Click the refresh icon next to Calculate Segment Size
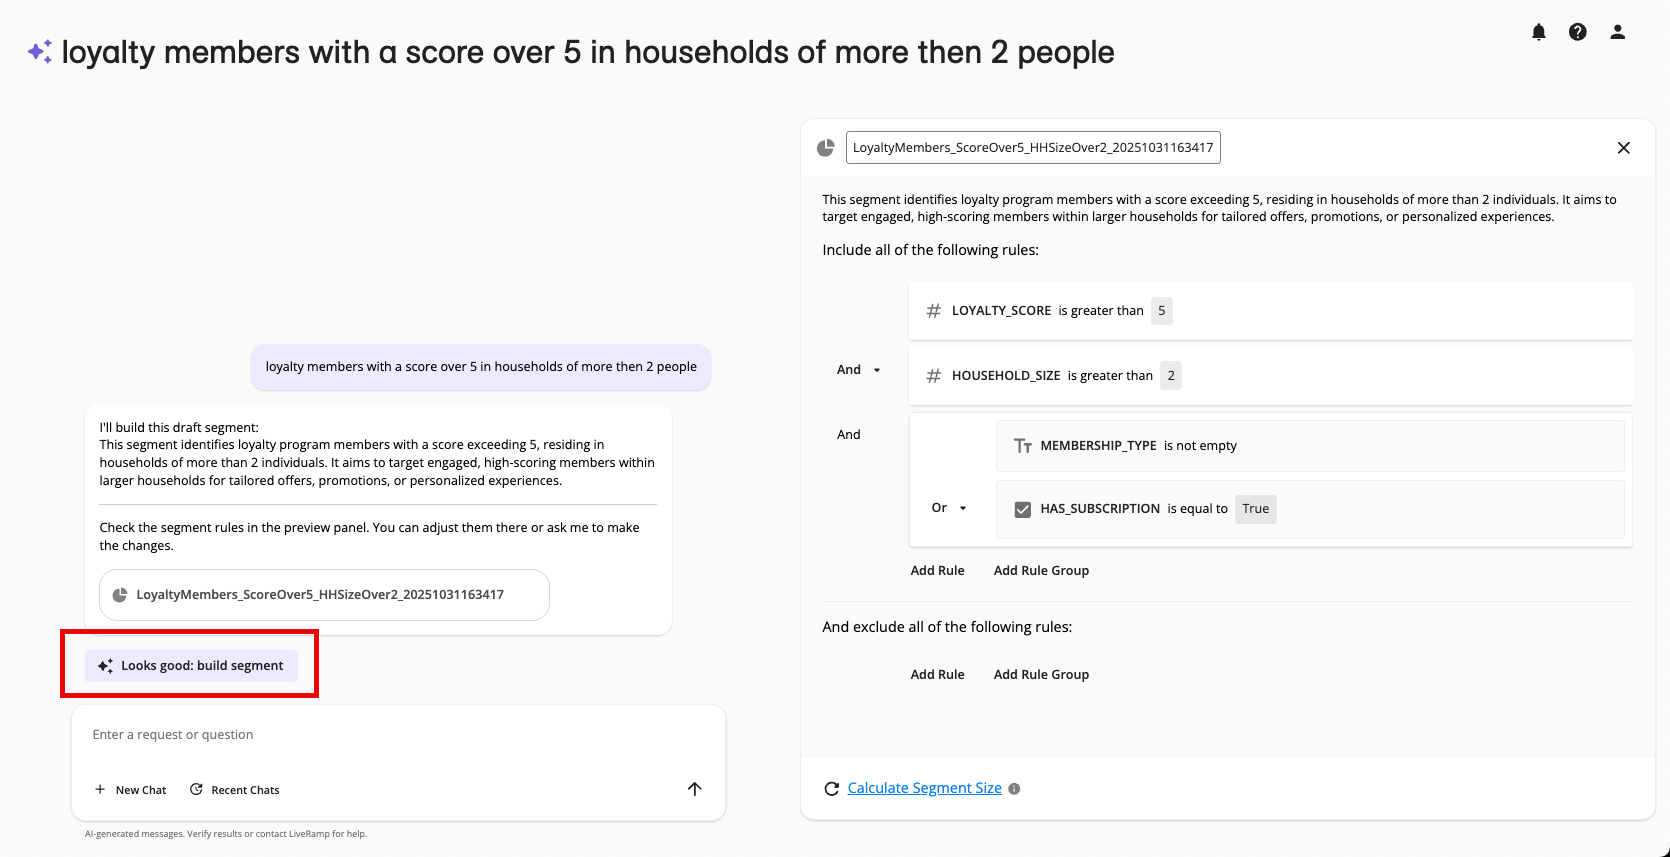Viewport: 1670px width, 857px height. (831, 789)
